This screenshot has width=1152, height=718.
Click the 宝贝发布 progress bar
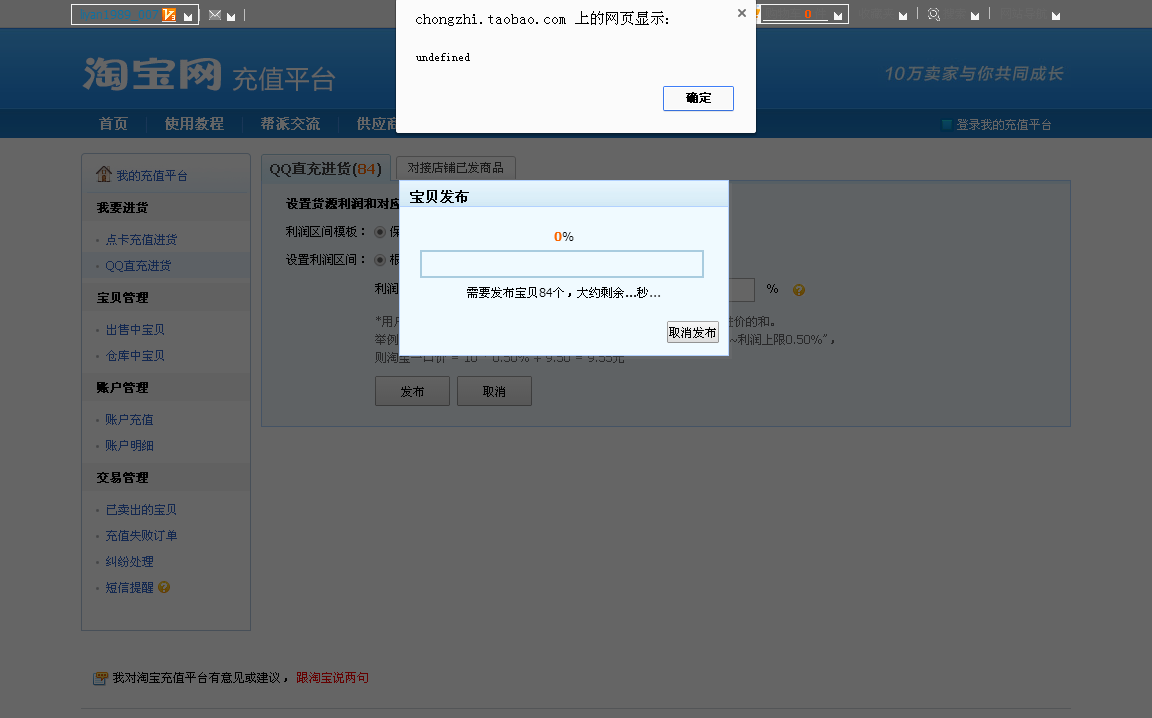point(562,264)
